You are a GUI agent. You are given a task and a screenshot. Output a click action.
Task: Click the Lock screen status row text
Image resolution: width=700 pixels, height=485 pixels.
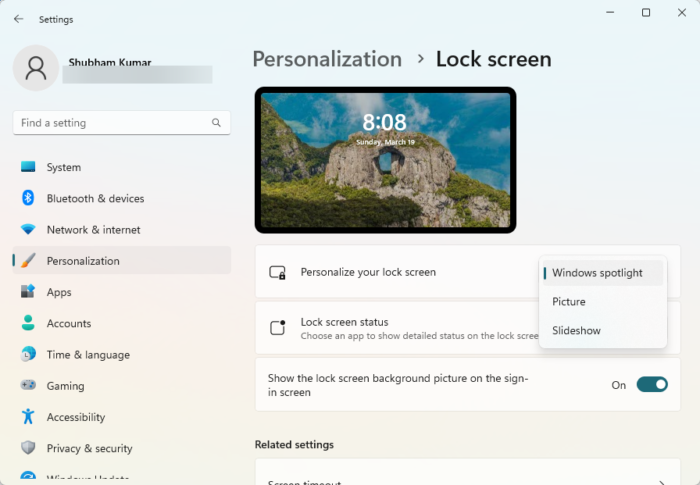[x=344, y=322]
